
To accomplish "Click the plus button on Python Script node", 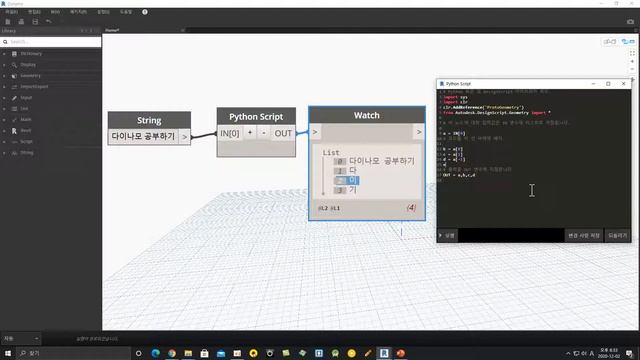I will click(x=250, y=133).
